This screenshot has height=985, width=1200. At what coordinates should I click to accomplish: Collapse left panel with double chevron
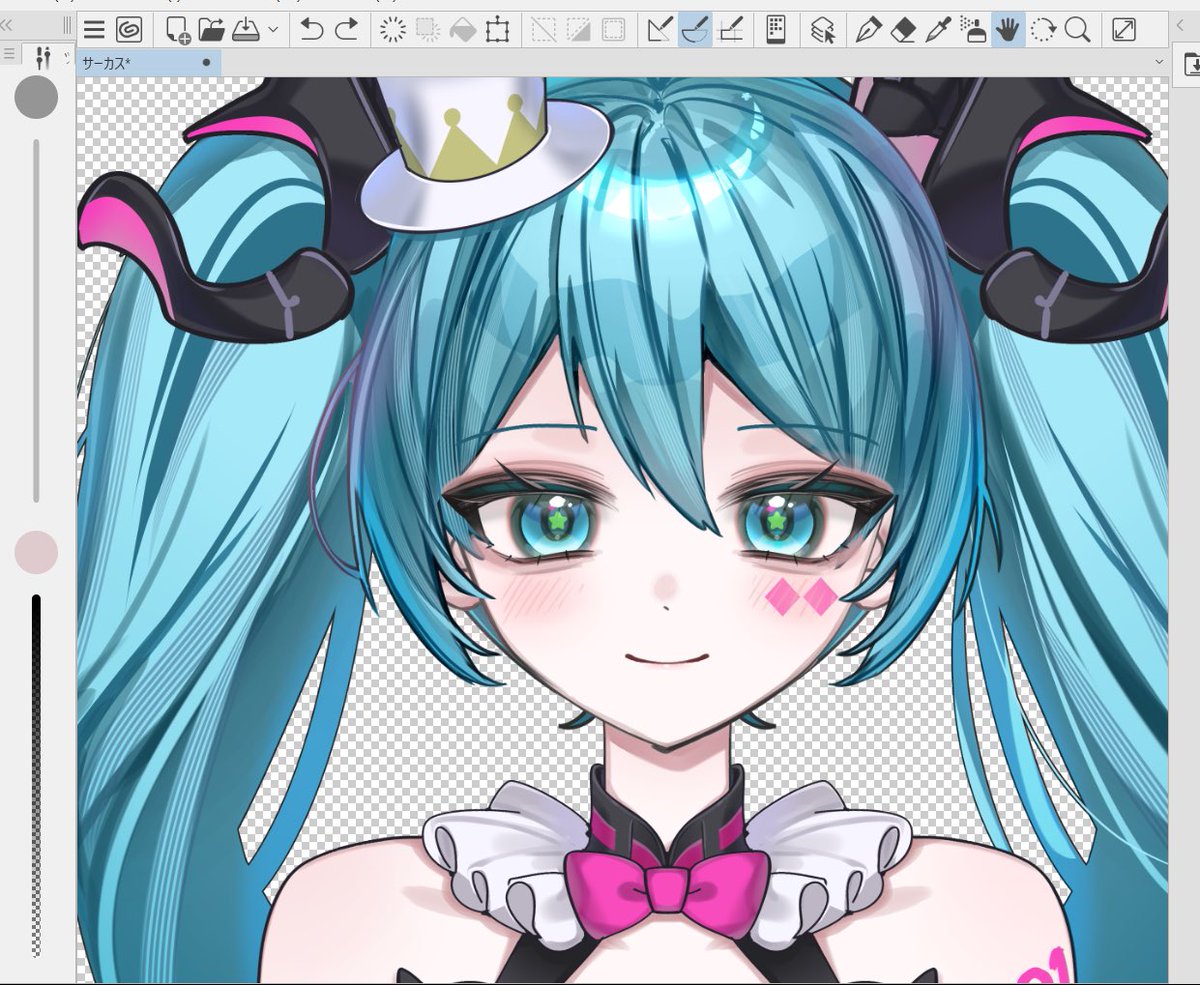click(7, 25)
